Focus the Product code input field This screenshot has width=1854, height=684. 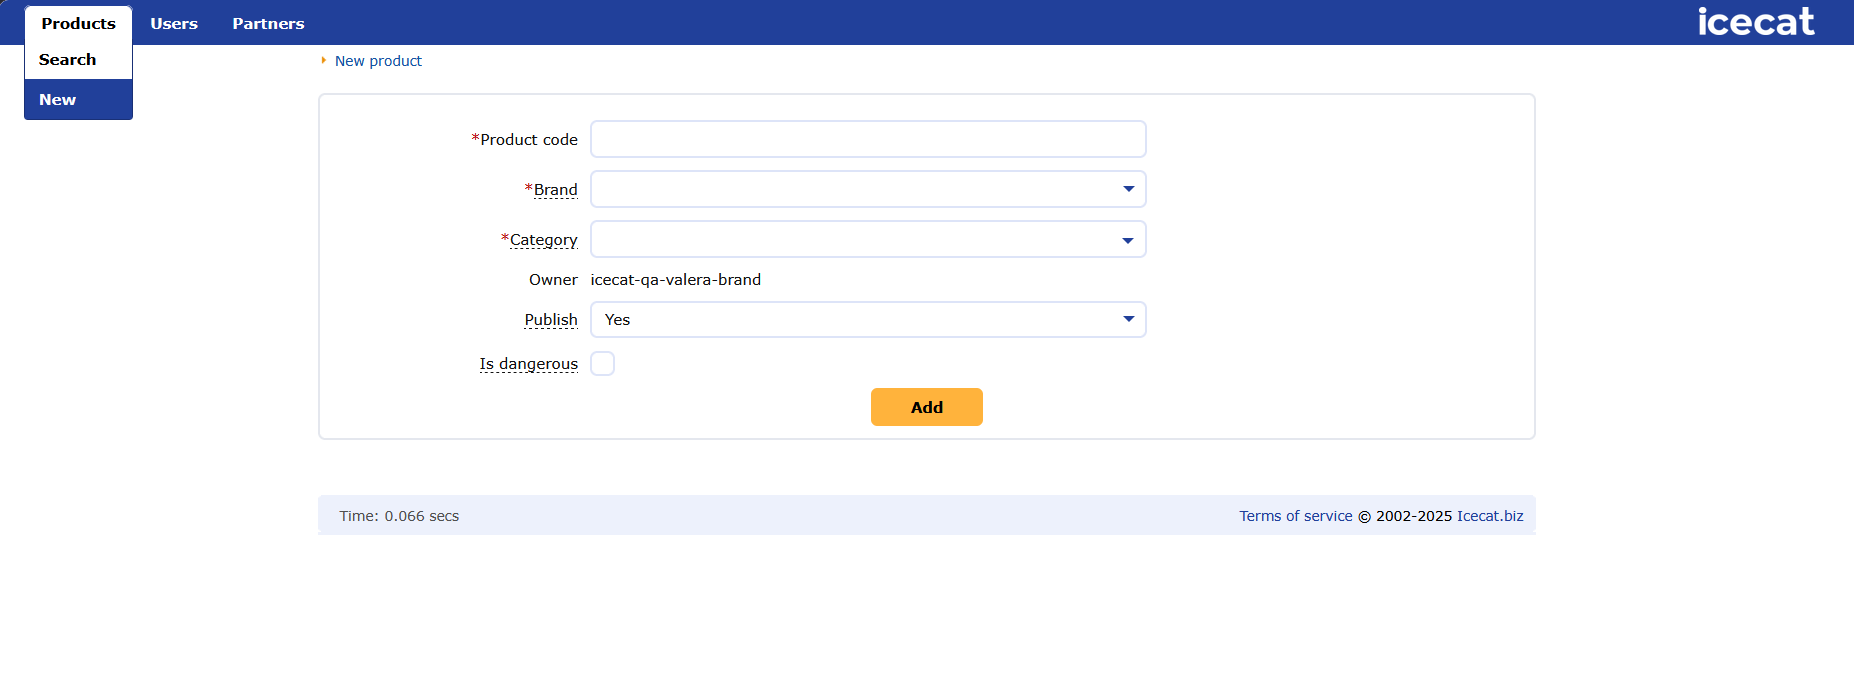click(868, 139)
